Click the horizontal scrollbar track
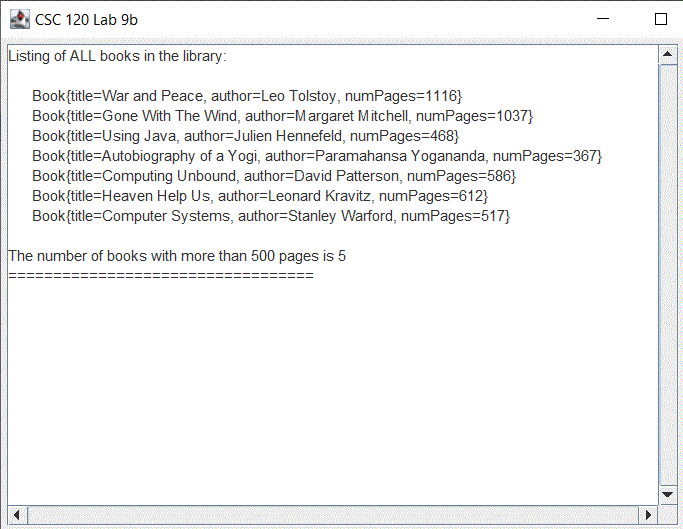Screen dimensions: 683x529 pos(330,515)
